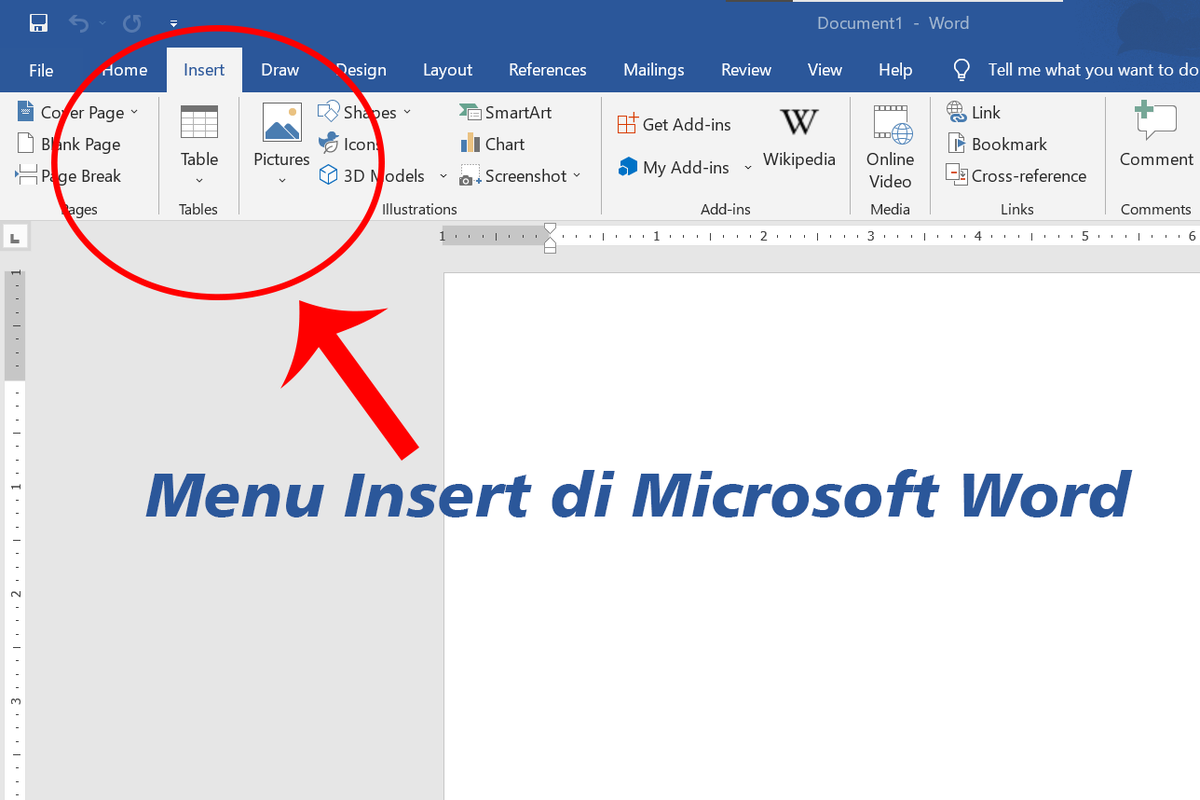Expand the Screenshot dropdown
Viewport: 1200px width, 800px height.
pos(577,176)
